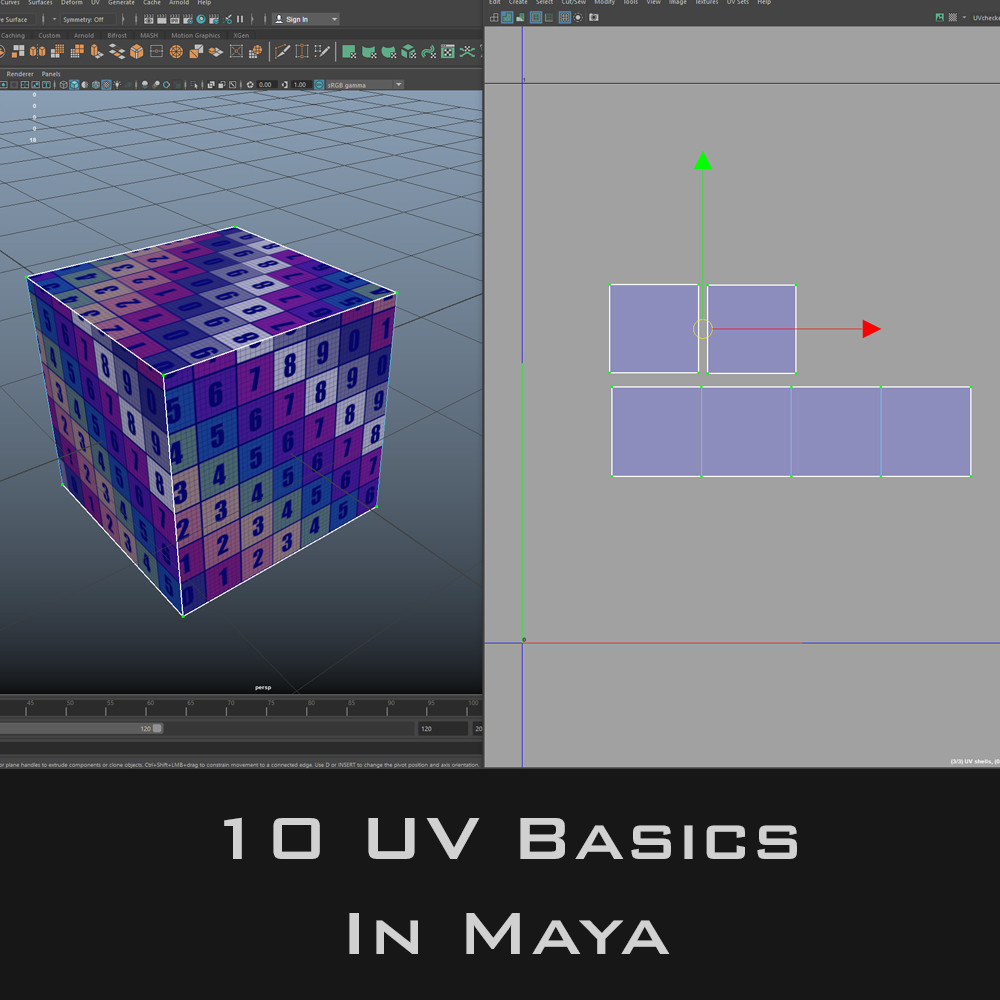Open the UV Editor Textures menu

click(707, 3)
